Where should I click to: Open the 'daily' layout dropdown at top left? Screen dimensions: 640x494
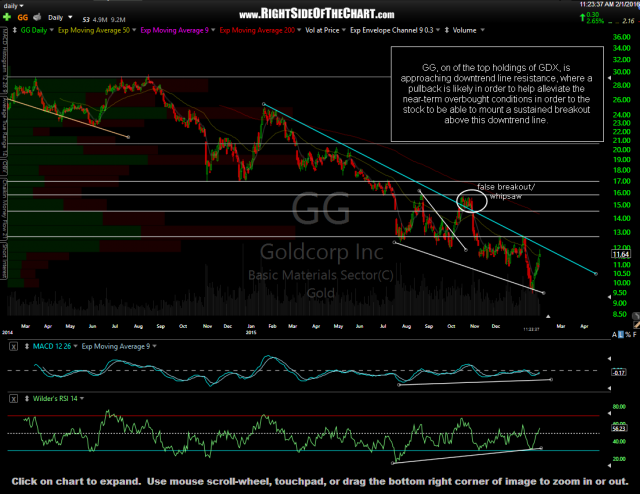(x=13, y=6)
